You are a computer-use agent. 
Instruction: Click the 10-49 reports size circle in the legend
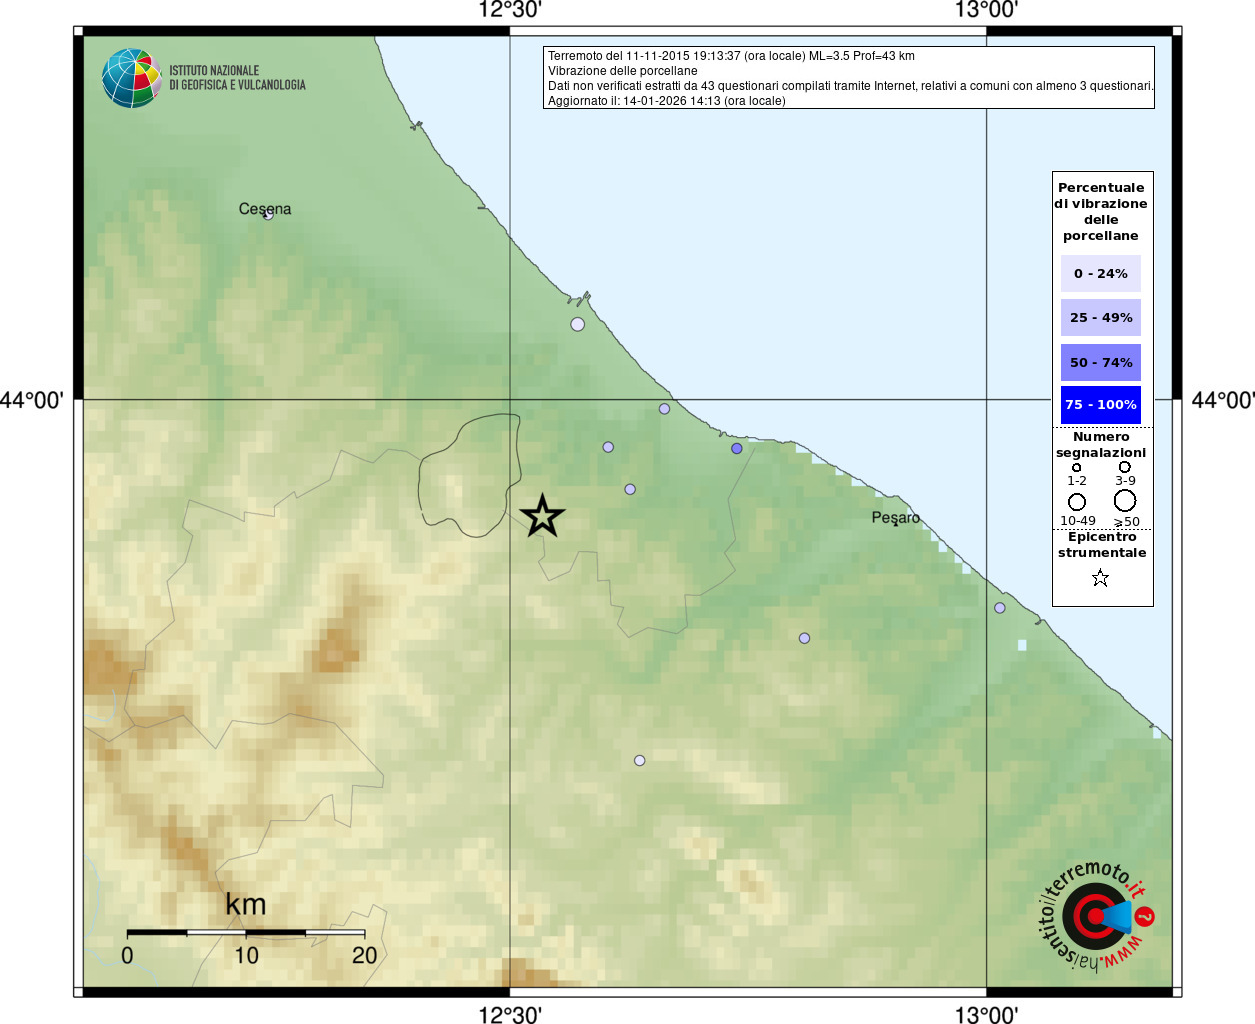tap(1077, 502)
